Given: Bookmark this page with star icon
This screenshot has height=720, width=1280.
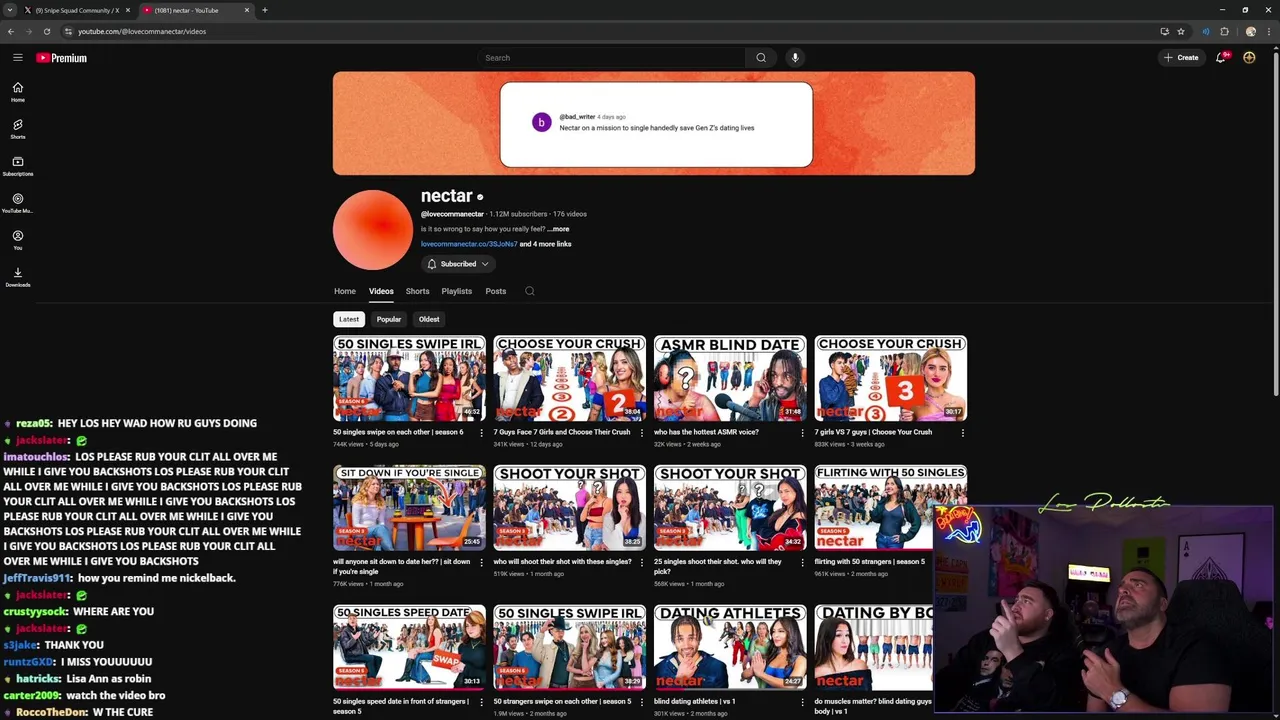Looking at the screenshot, I should click(x=1181, y=31).
